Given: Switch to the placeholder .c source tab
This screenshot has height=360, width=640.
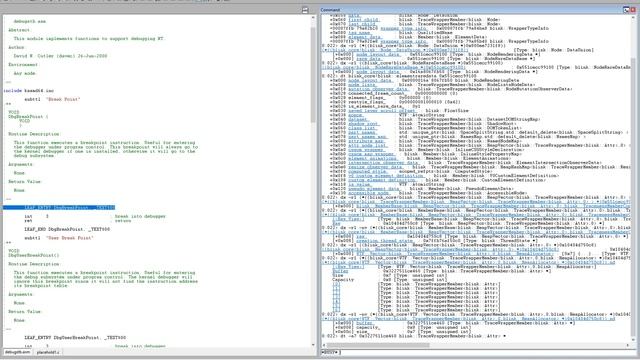Looking at the screenshot, I should pyautogui.click(x=48, y=352).
